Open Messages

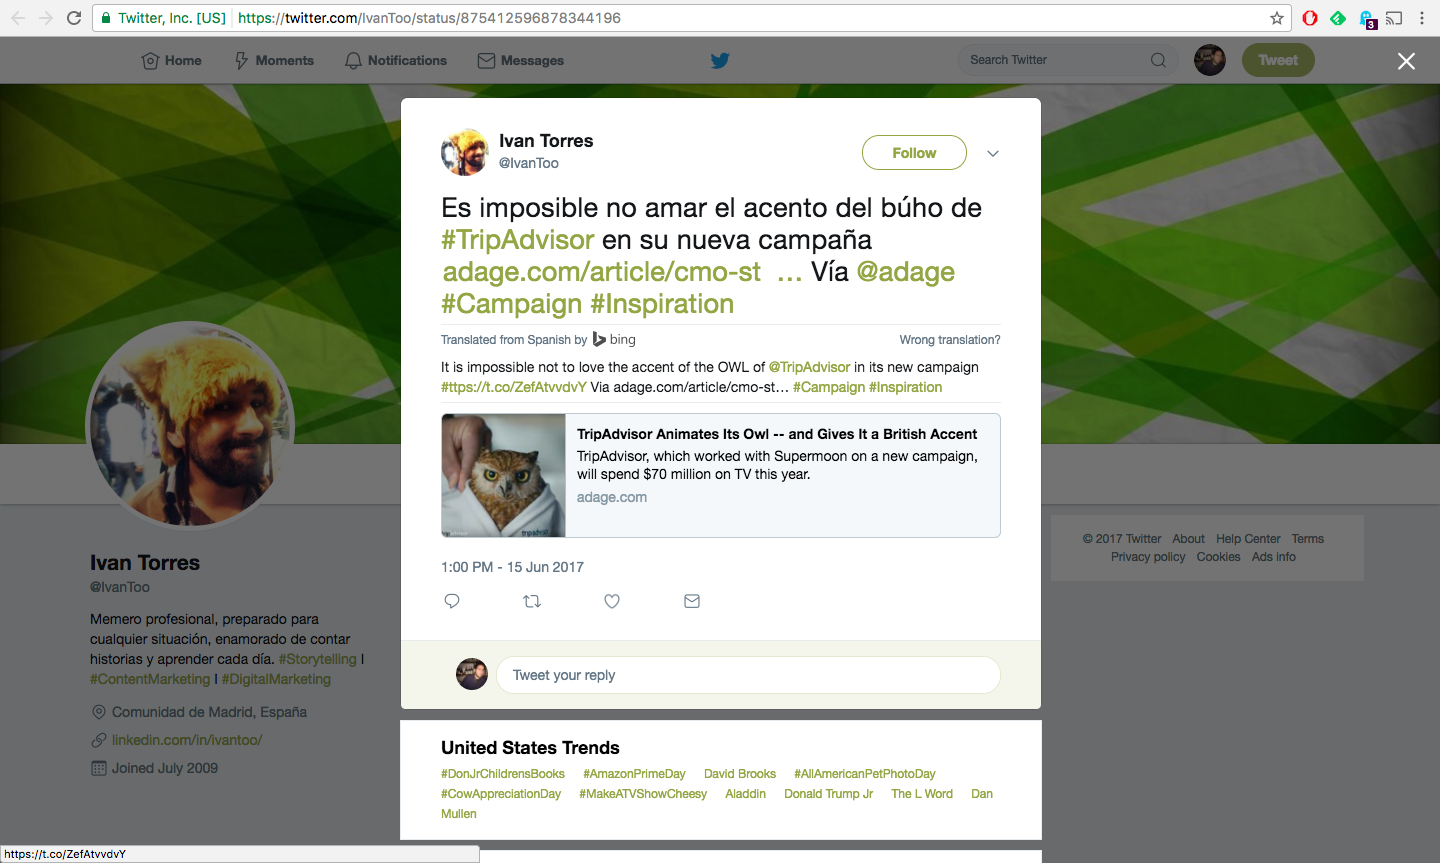(x=521, y=60)
